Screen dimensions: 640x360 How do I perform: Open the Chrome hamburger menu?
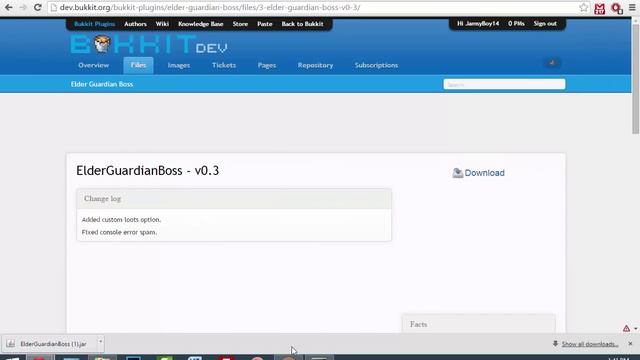[x=632, y=7]
